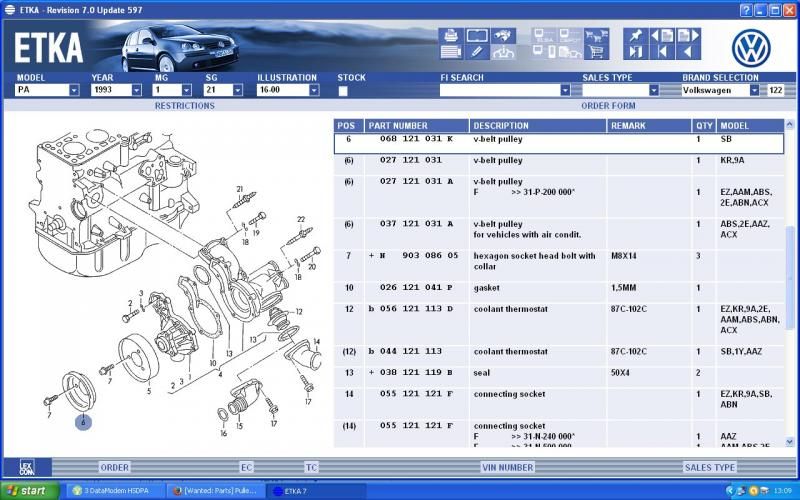Click the pushpin icon
This screenshot has width=800, height=500.
636,36
